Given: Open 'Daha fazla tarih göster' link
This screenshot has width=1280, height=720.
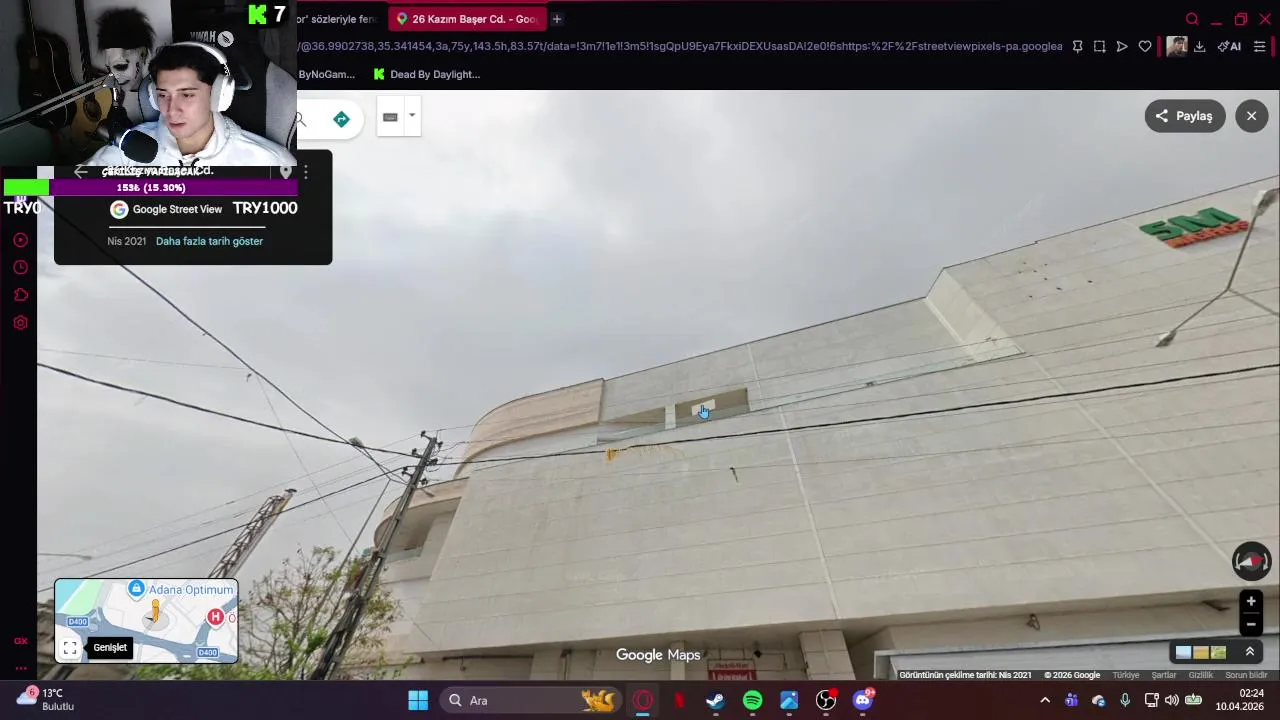Looking at the screenshot, I should pyautogui.click(x=209, y=241).
